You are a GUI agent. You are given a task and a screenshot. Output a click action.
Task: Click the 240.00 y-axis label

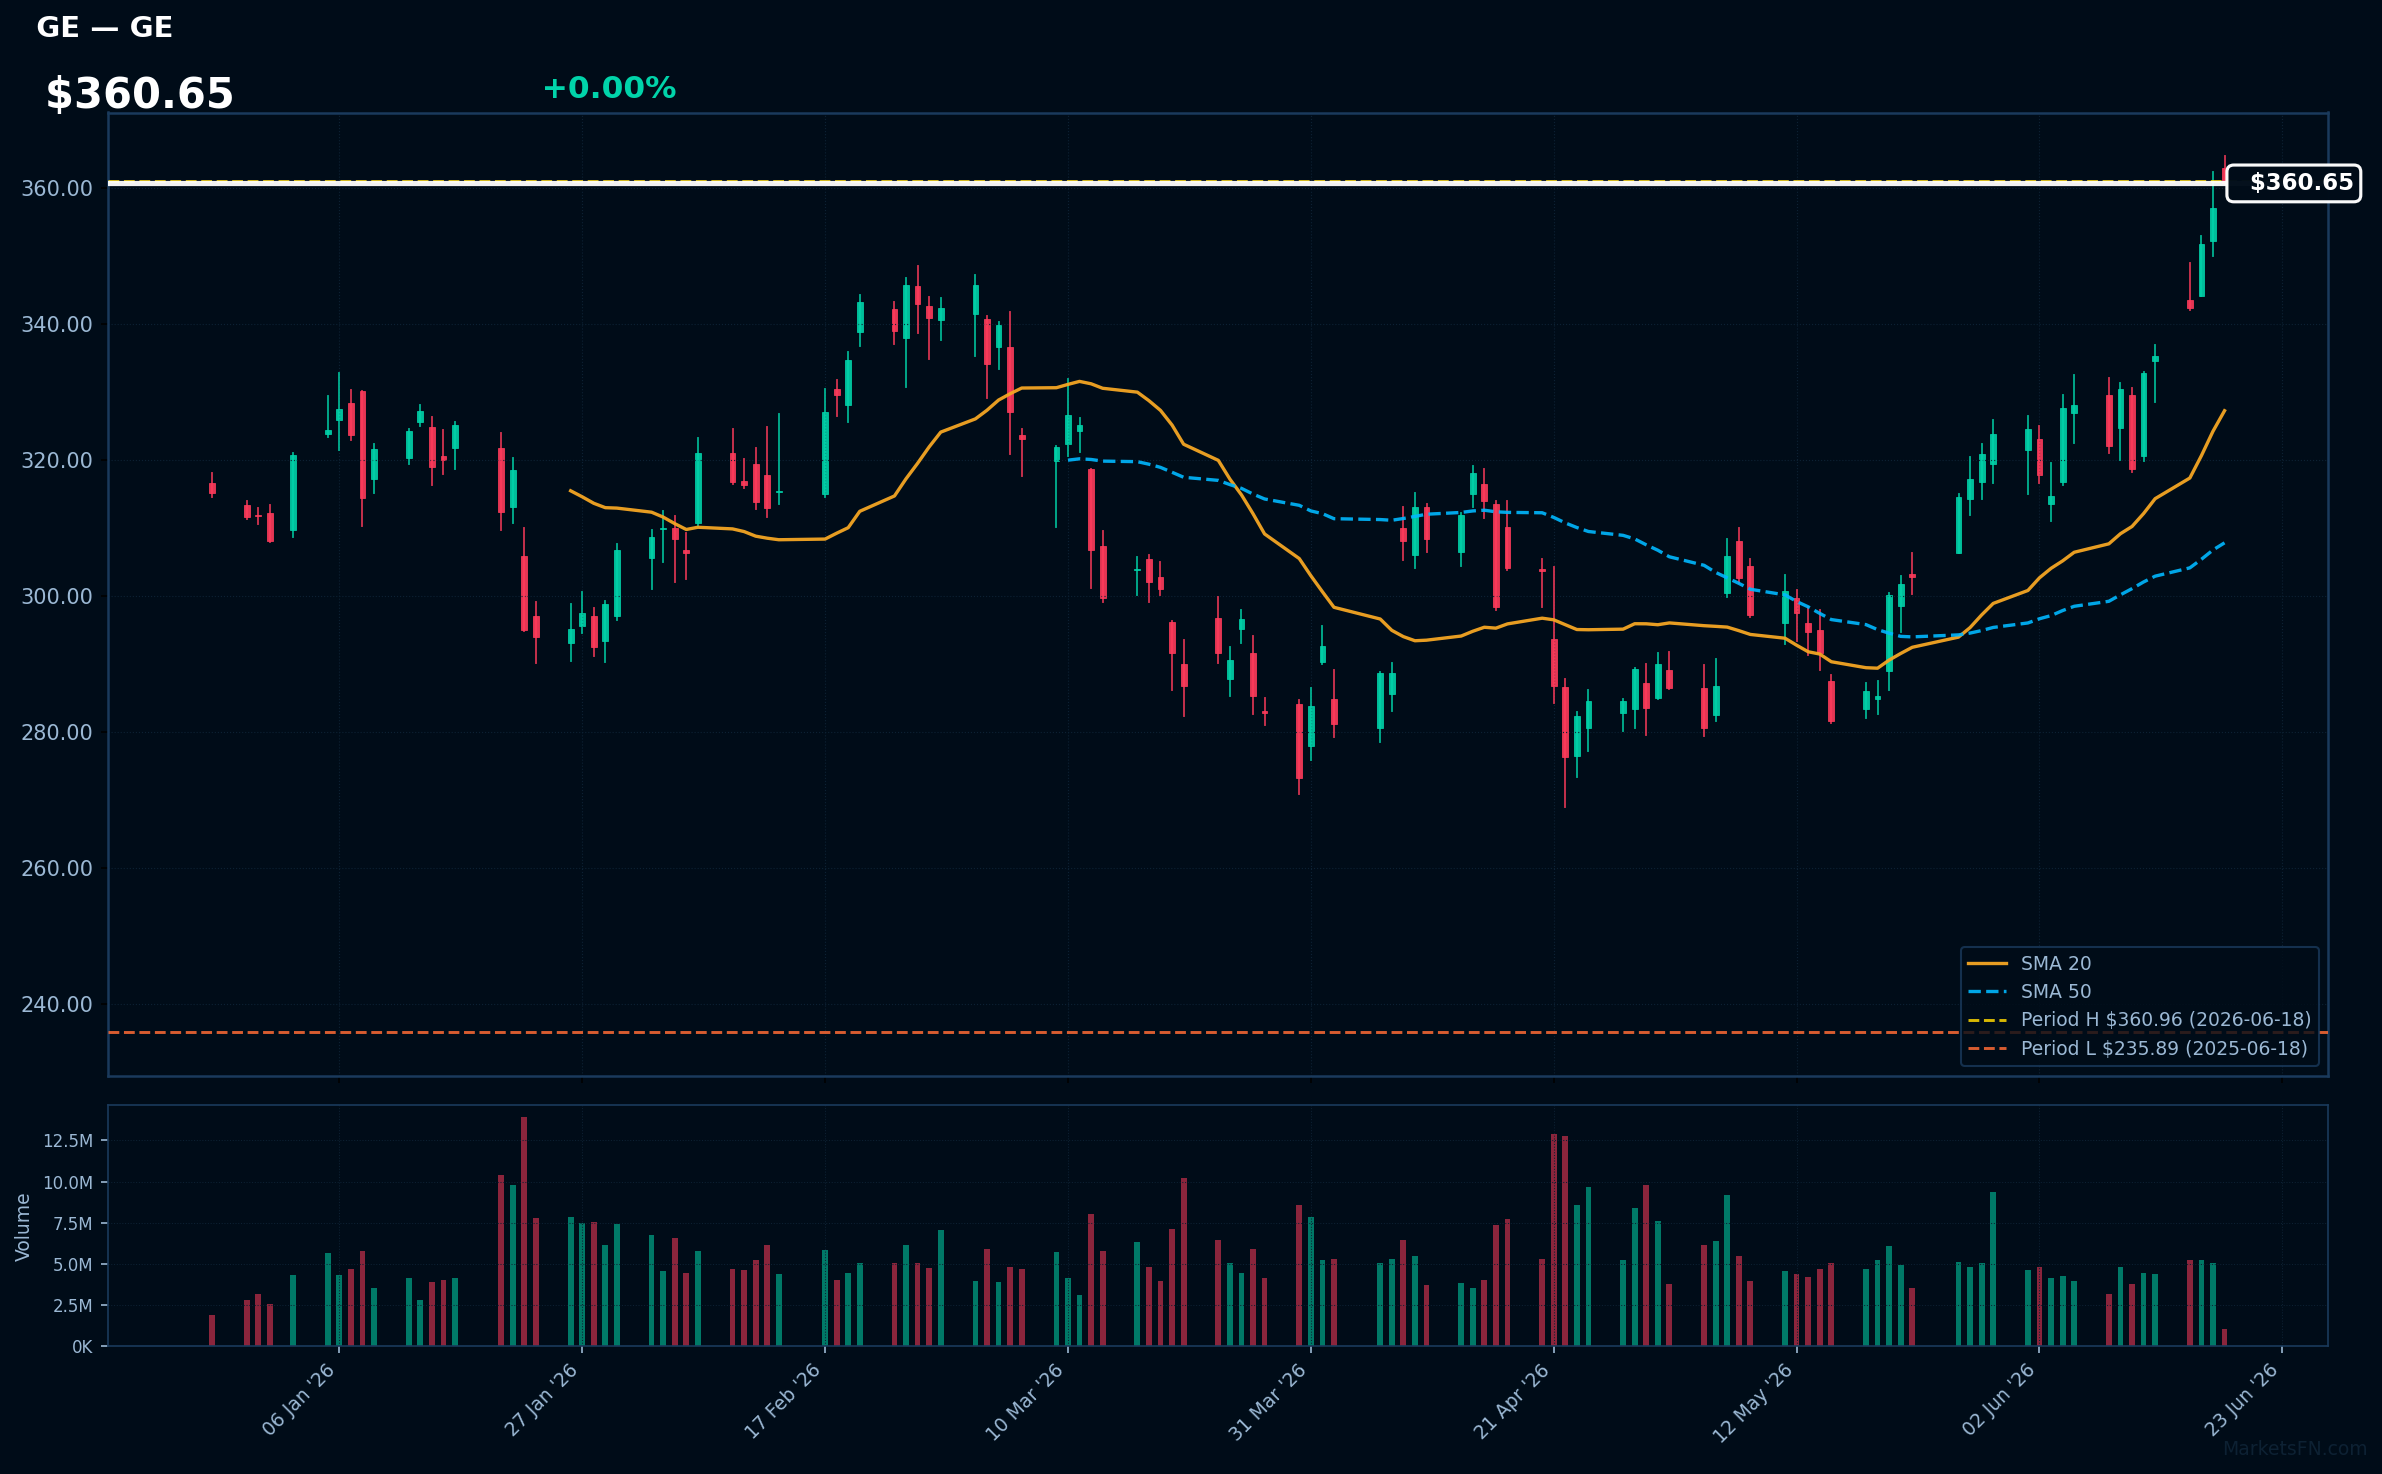point(57,1005)
